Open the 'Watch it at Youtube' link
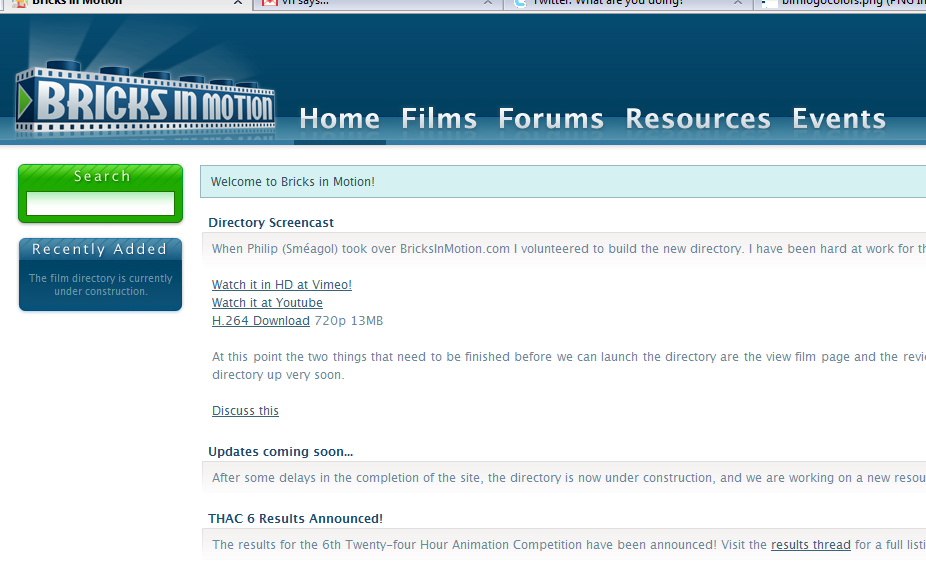 coord(267,303)
